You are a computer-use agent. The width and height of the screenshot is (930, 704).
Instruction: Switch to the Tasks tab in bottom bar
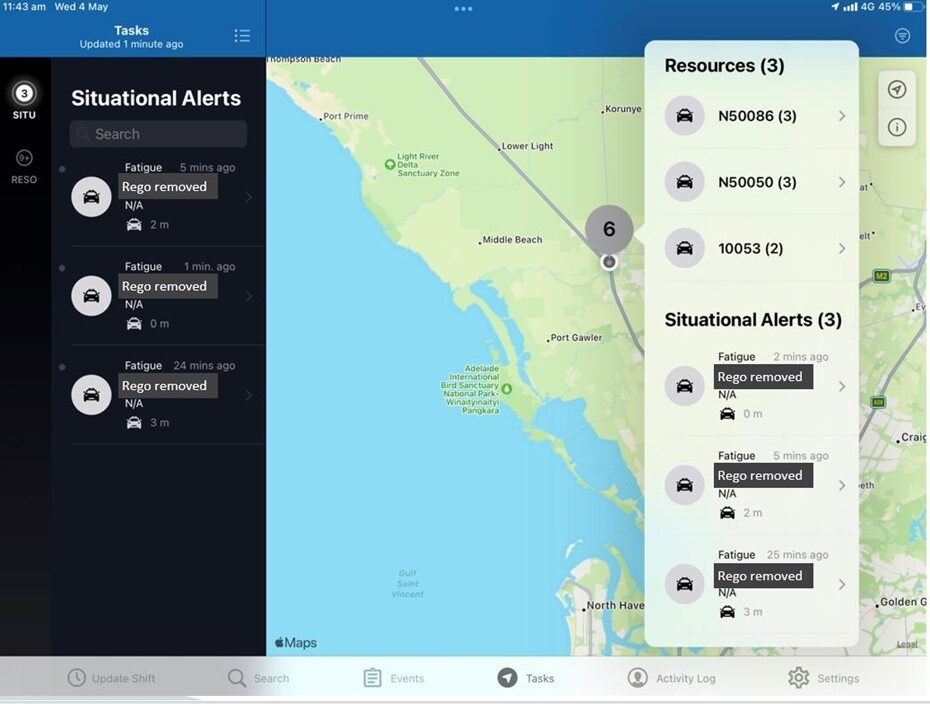coord(526,678)
